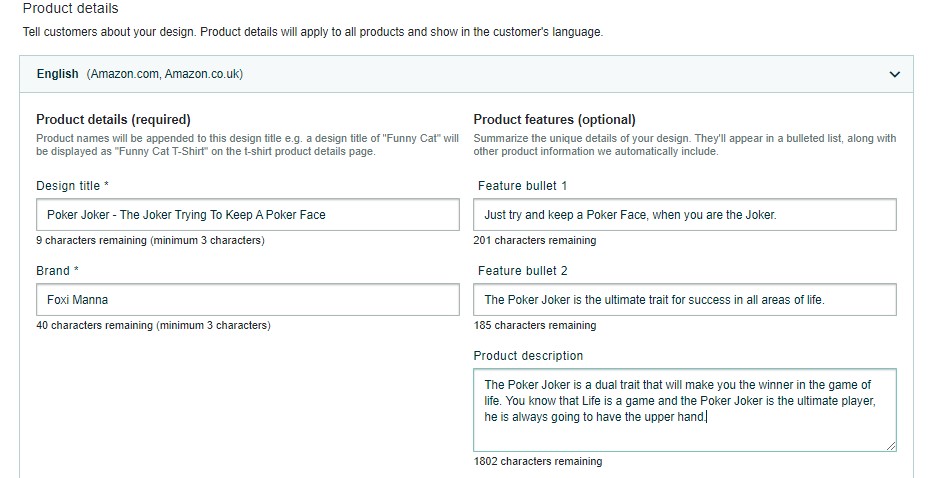Place cursor in the Product description textarea
928x478 pixels.
coord(685,410)
